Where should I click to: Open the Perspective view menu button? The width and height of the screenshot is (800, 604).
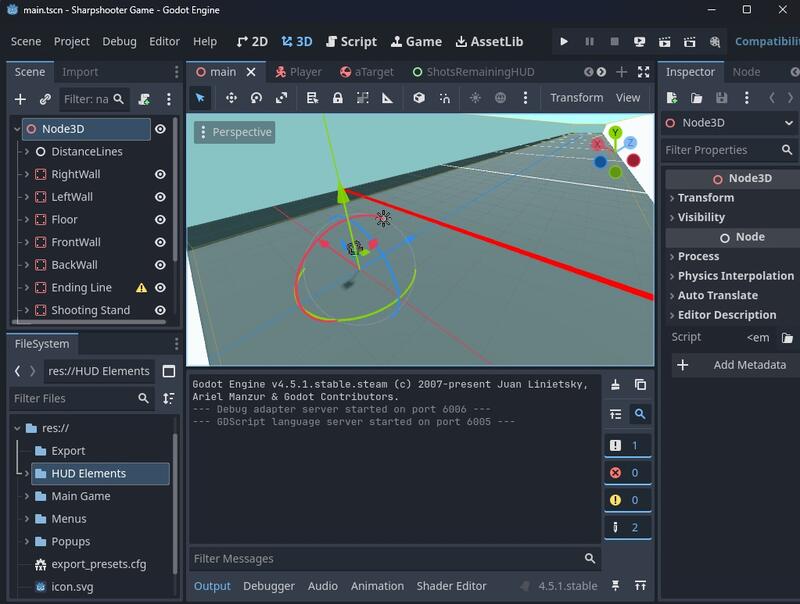click(x=235, y=132)
